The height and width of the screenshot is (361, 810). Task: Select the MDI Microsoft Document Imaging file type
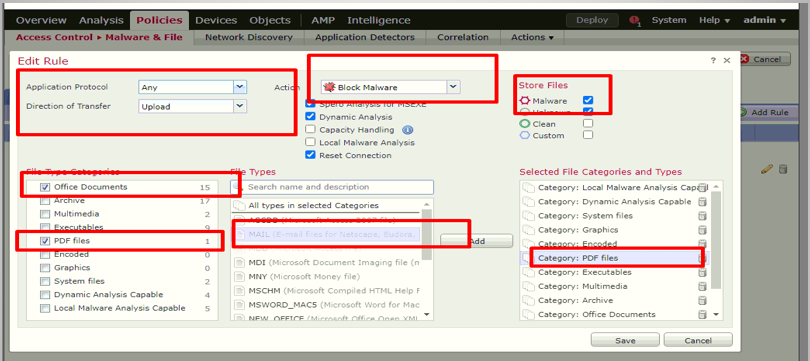[x=326, y=262]
